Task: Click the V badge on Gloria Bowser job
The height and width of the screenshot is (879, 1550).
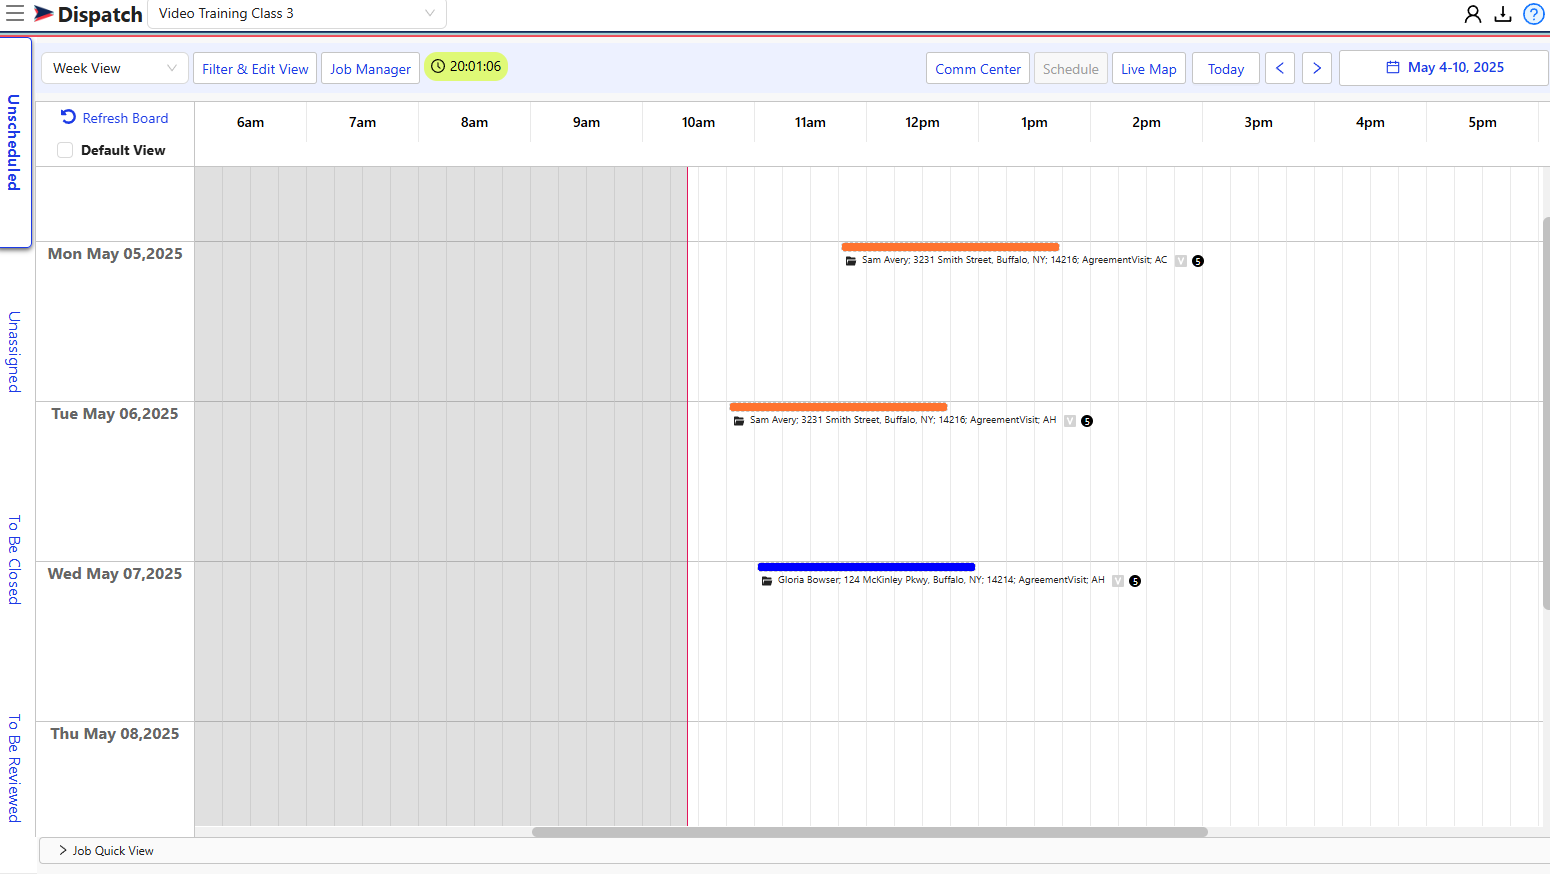Action: point(1118,581)
